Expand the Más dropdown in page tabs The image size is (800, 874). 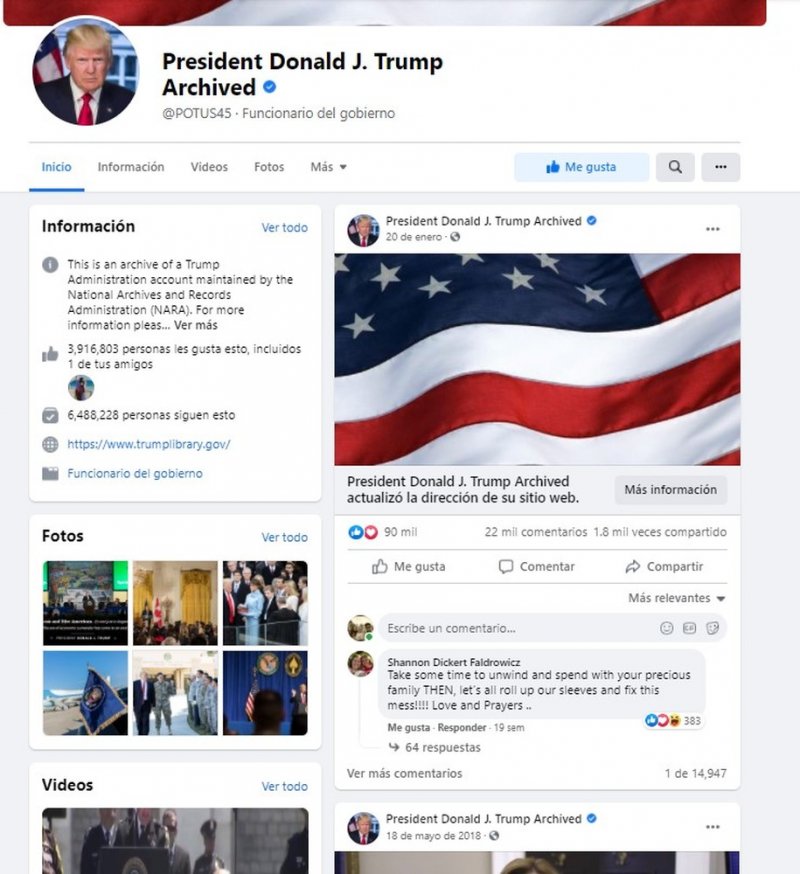click(328, 167)
